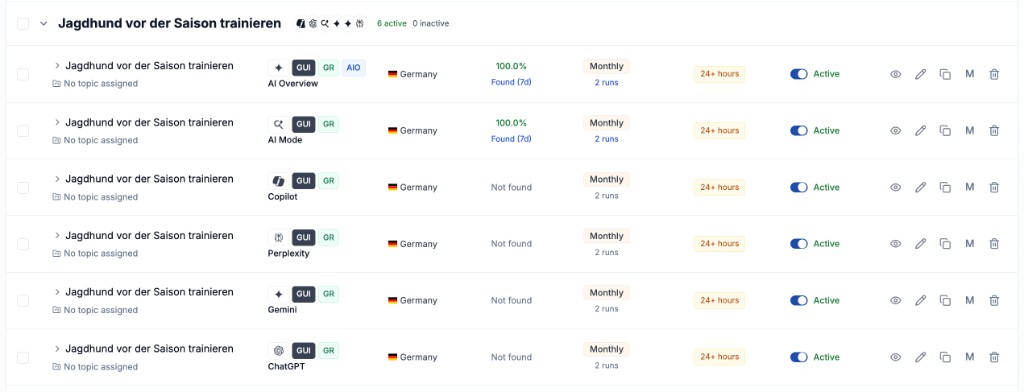Screen dimensions: 1024x392
Task: View details of the Gemini row
Action: coord(895,301)
